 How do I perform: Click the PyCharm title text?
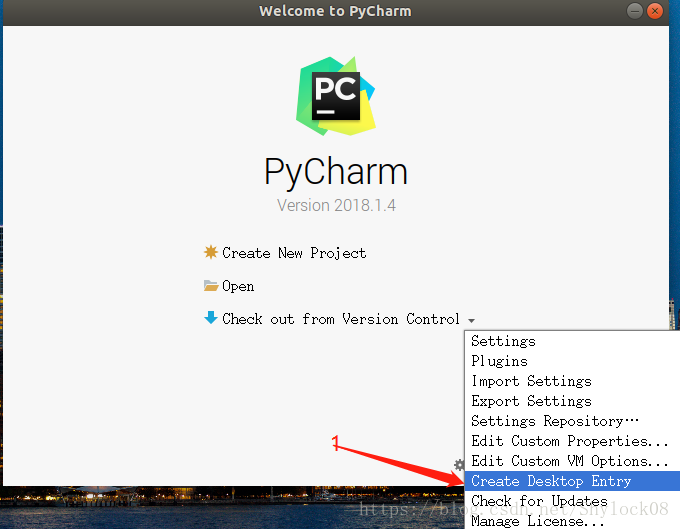pyautogui.click(x=336, y=172)
